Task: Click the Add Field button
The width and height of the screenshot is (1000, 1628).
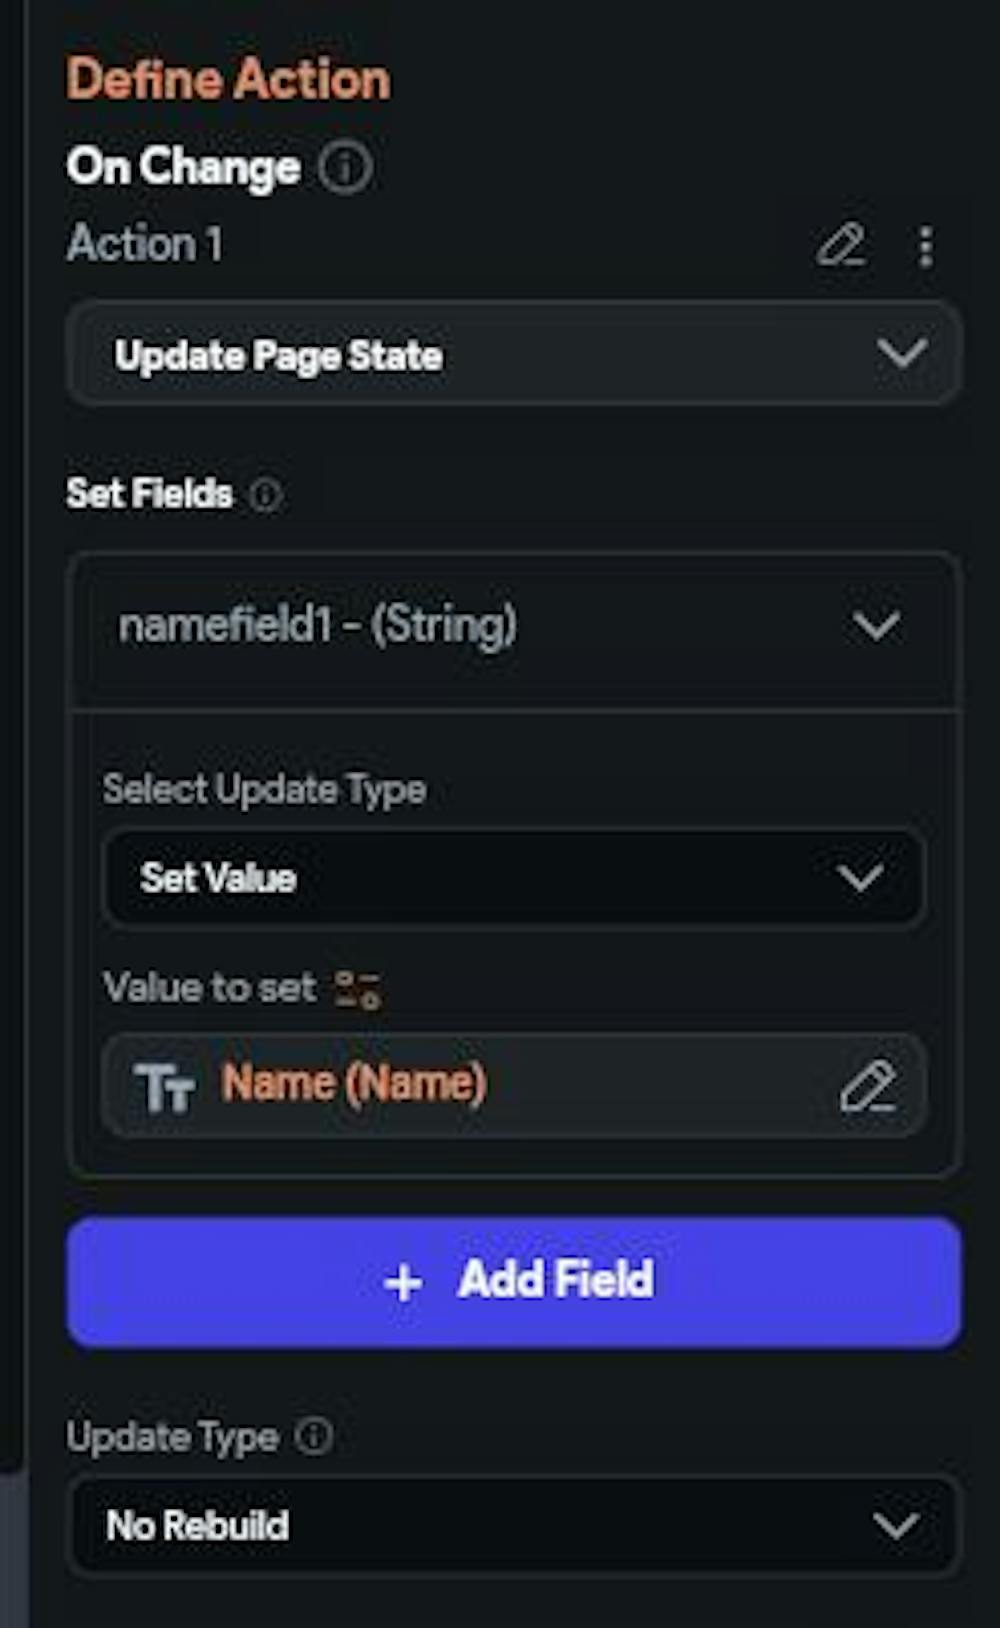Action: point(555,1281)
